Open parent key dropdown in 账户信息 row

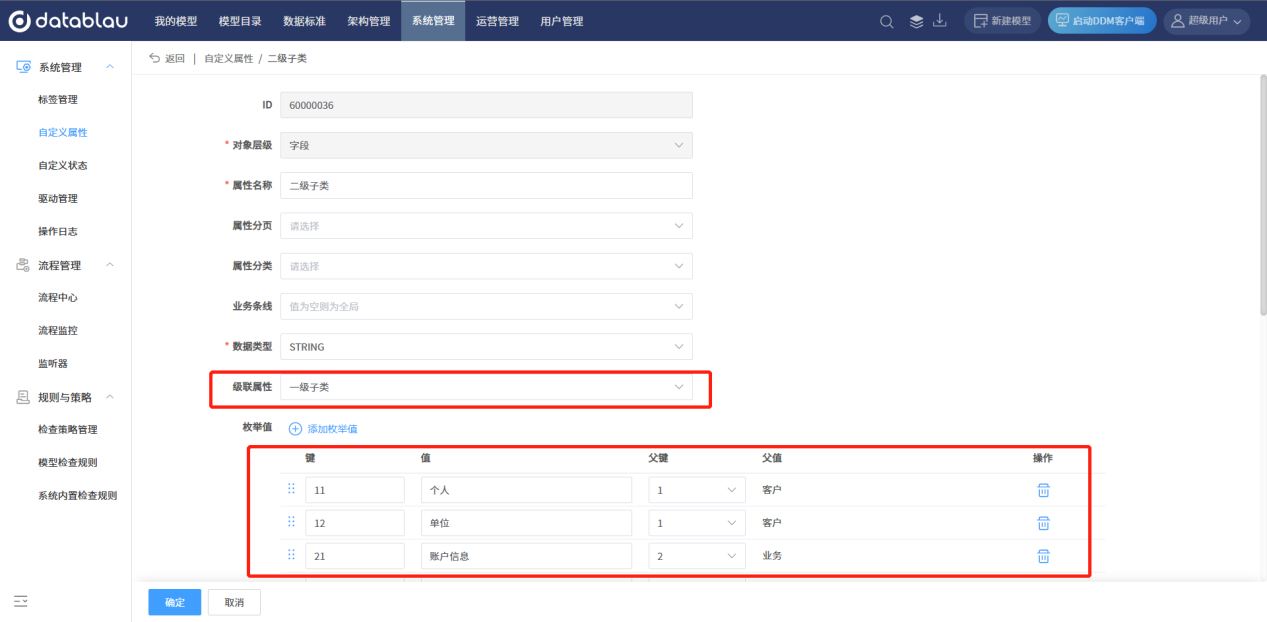point(697,556)
